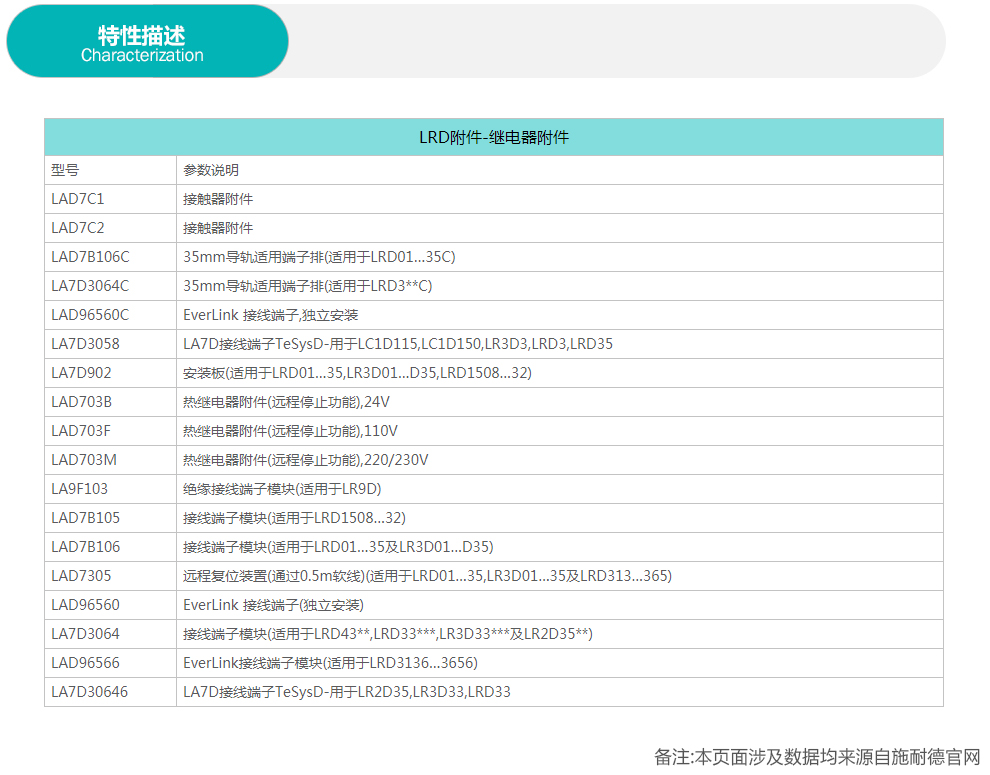Select the table title LRD附件-继电器附件

pyautogui.click(x=494, y=137)
